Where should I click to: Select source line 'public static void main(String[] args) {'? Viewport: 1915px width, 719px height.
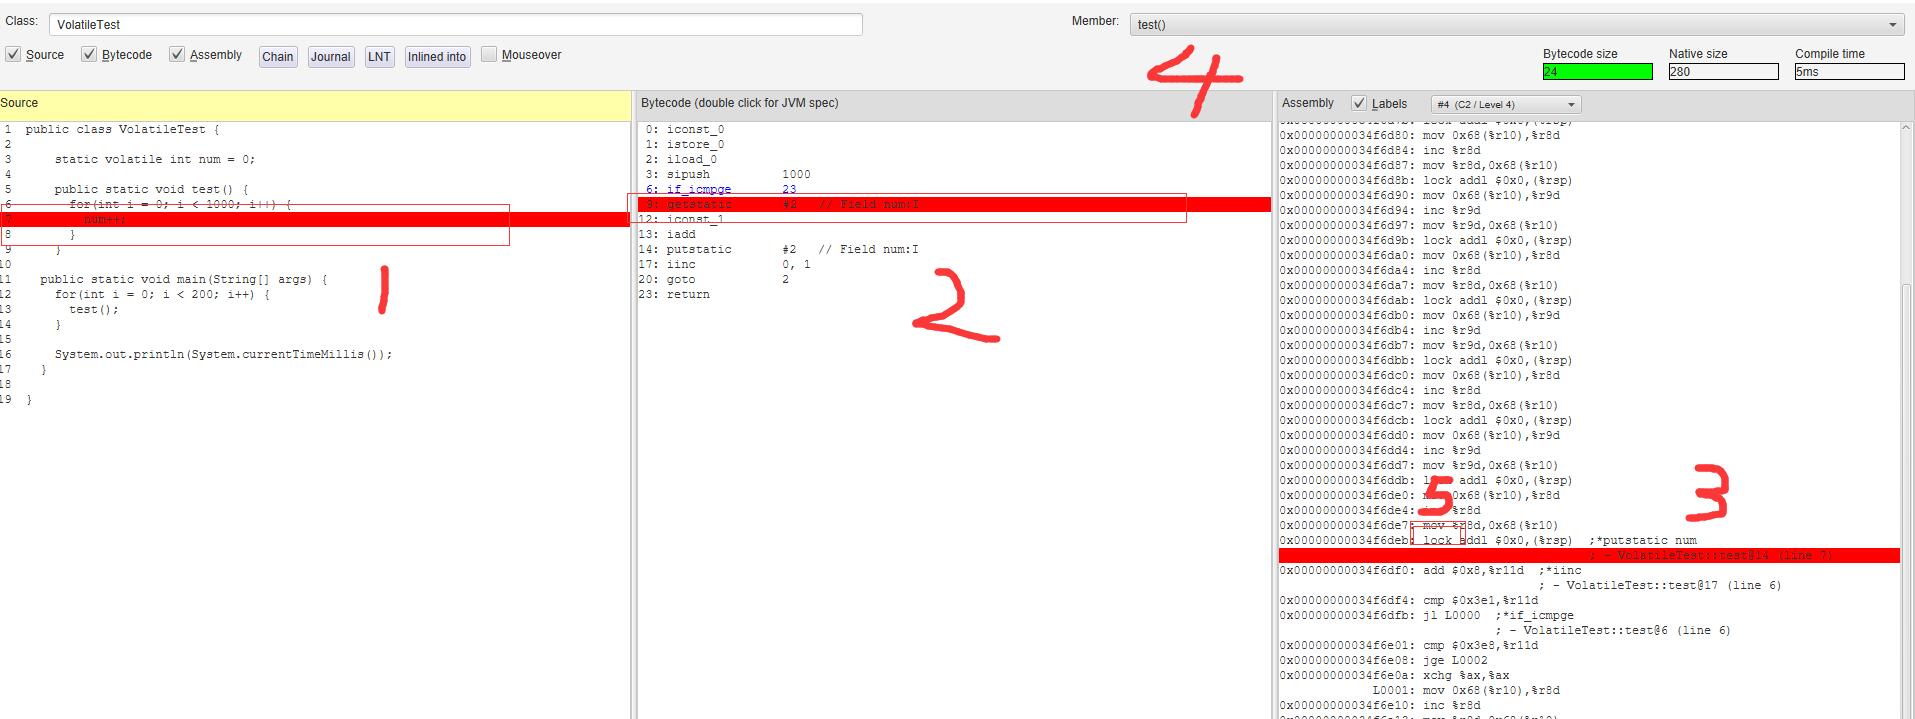184,279
